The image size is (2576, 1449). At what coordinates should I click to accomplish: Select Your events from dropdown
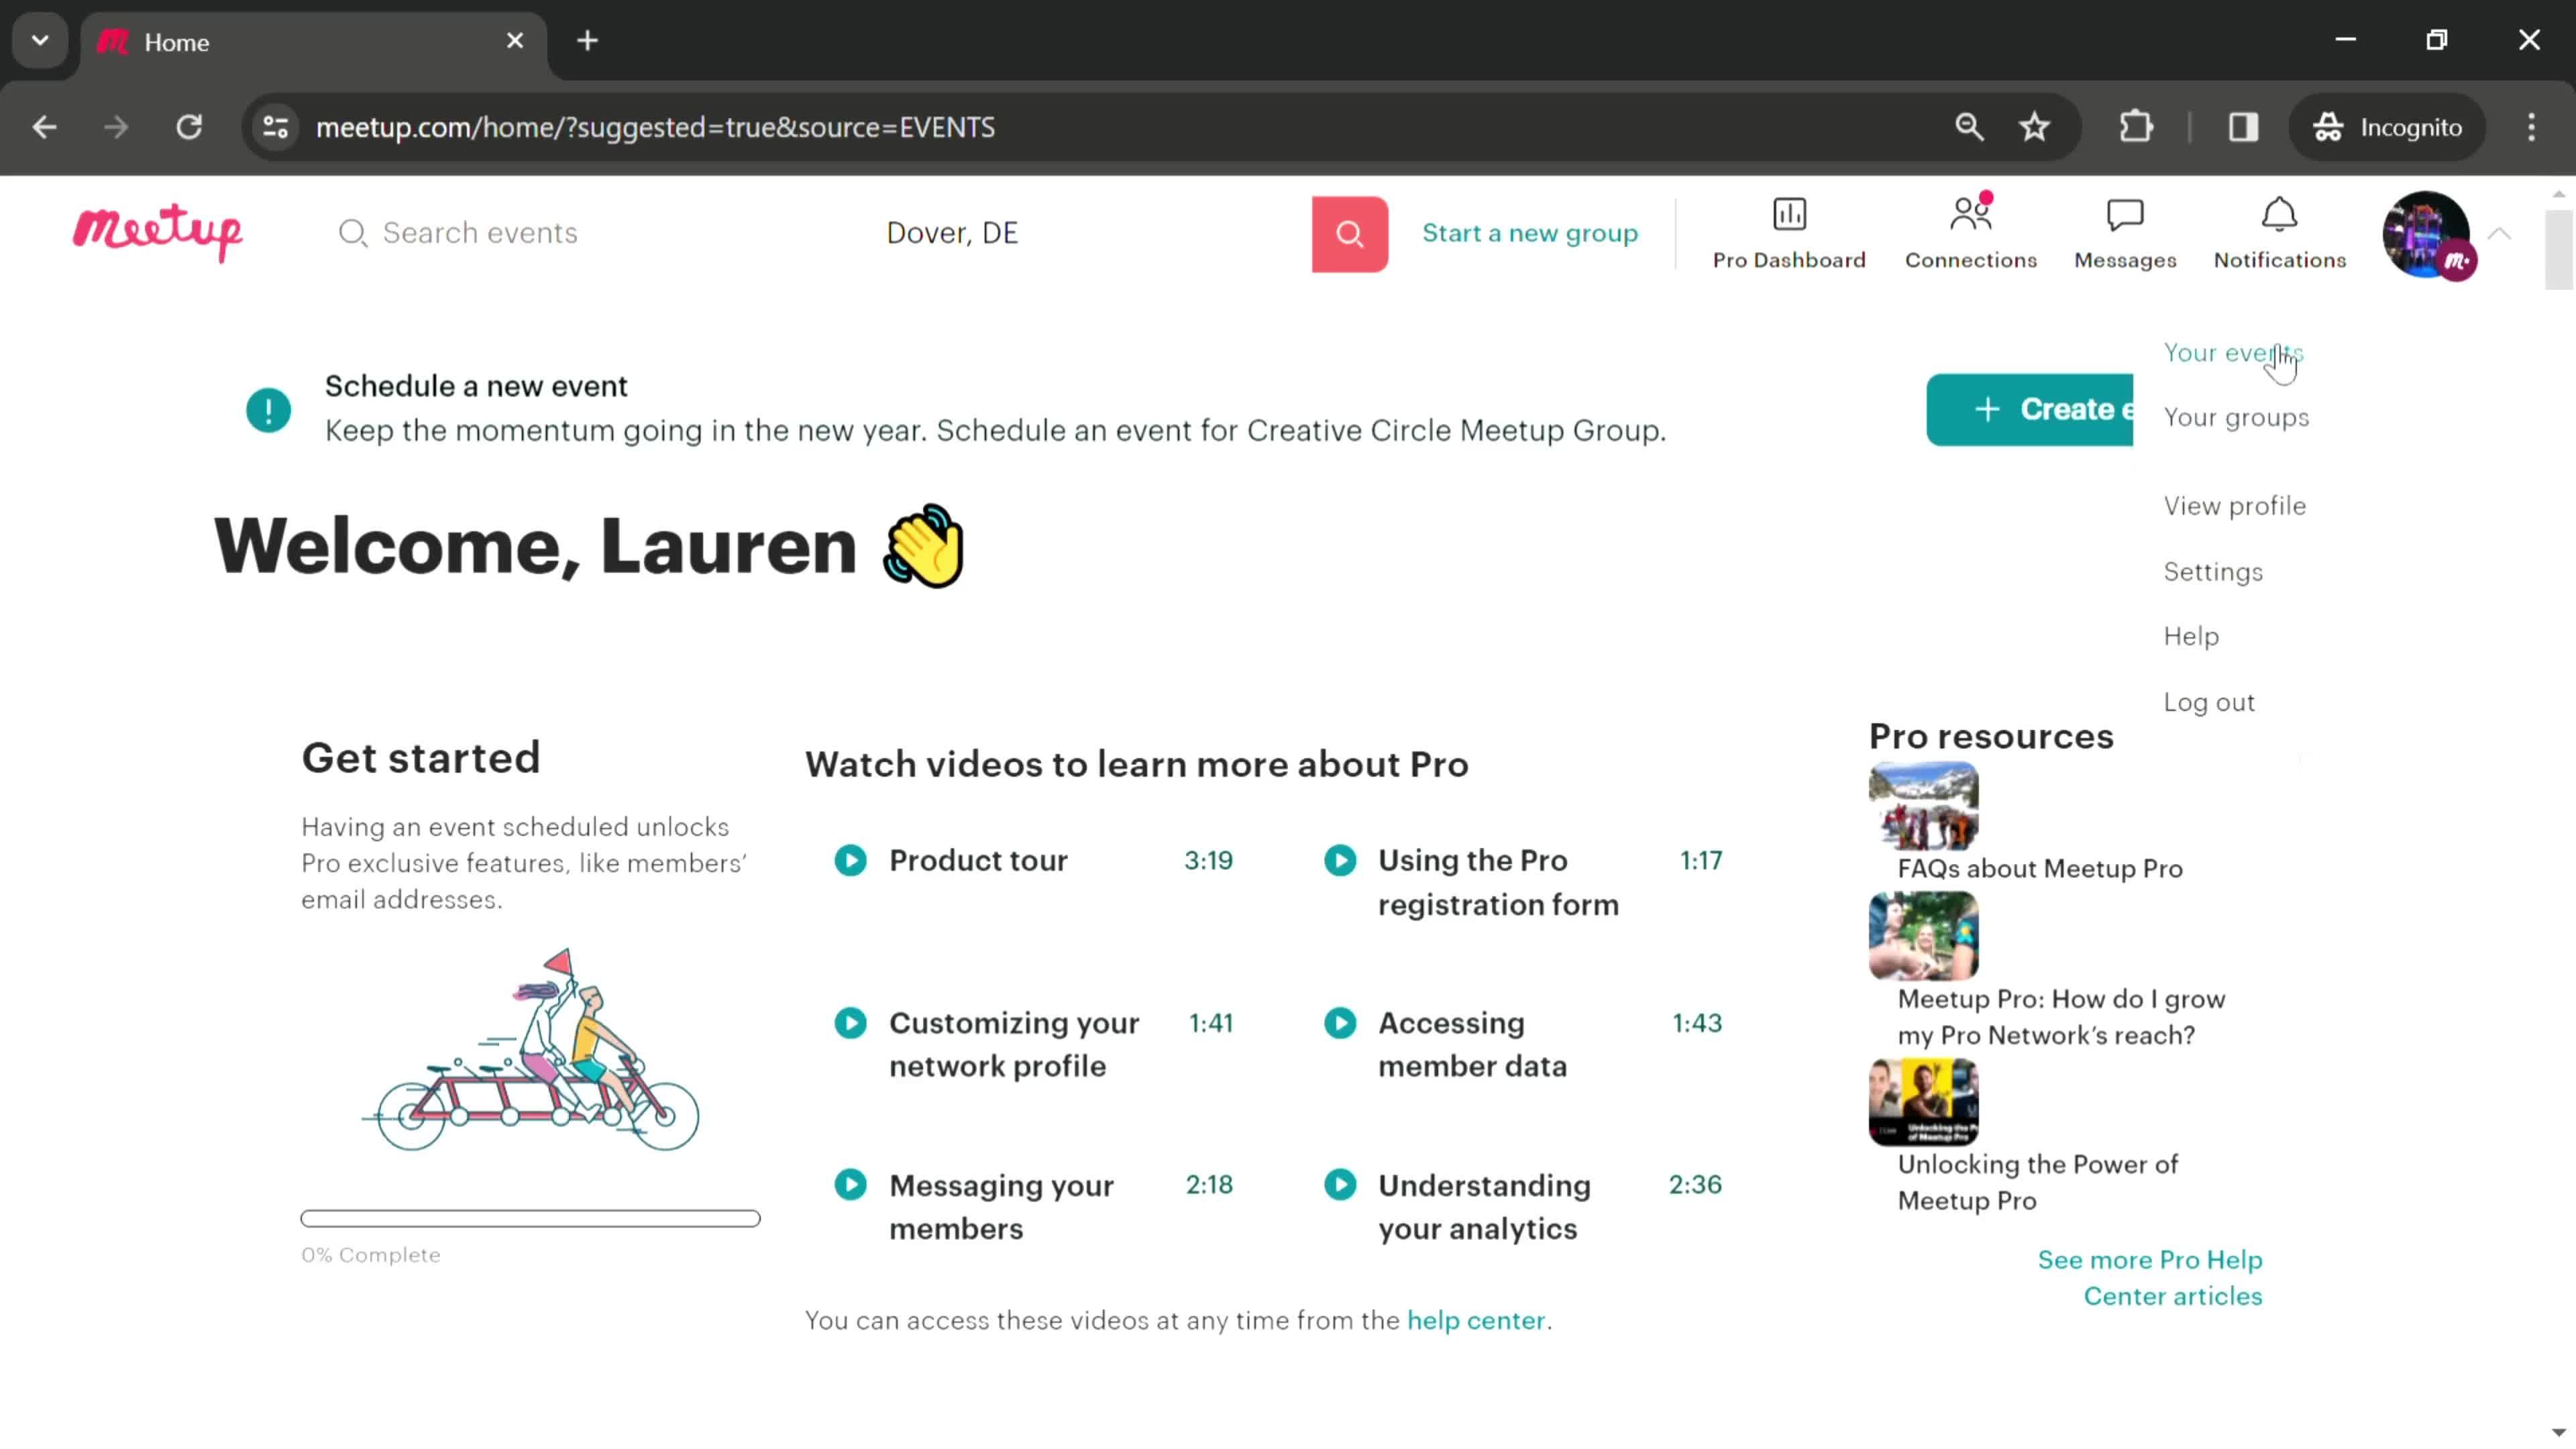2235,352
